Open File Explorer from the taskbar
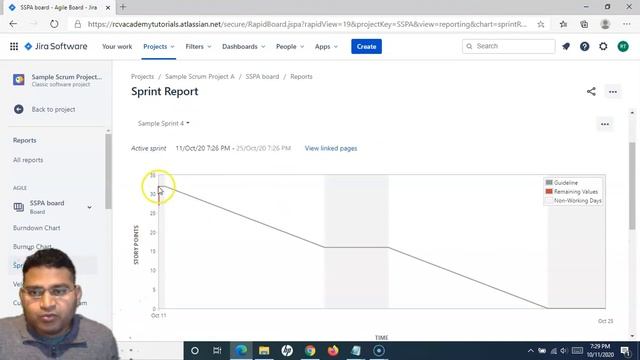Screen dimensions: 640x360 (x=264, y=351)
